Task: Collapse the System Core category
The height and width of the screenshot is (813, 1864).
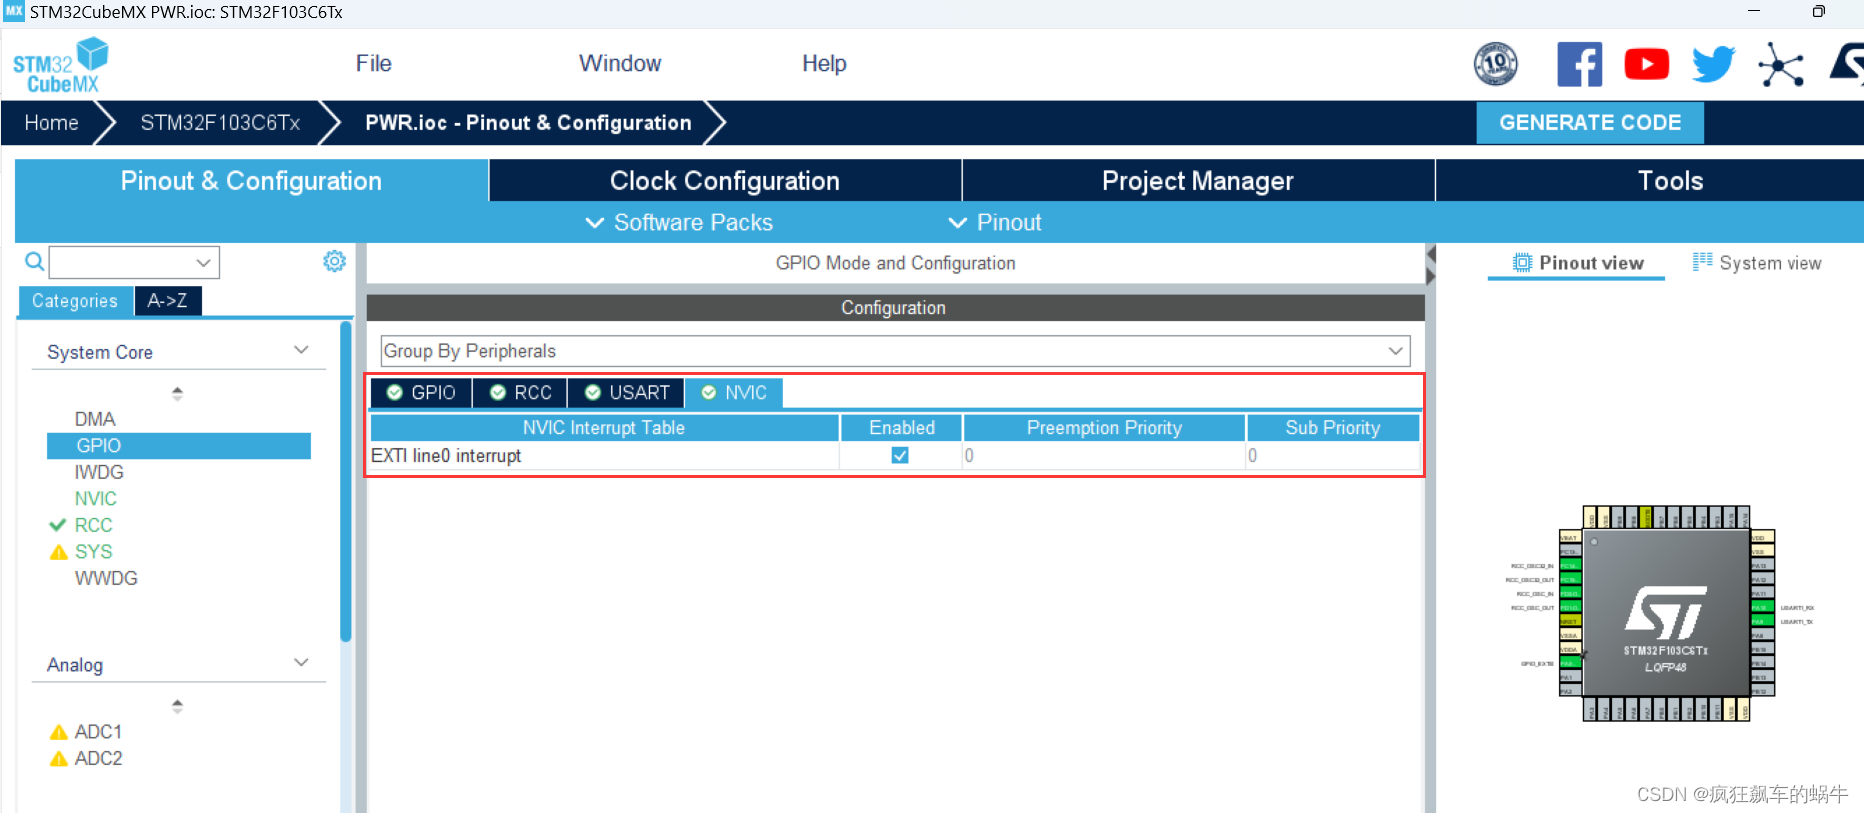Action: pos(301,350)
